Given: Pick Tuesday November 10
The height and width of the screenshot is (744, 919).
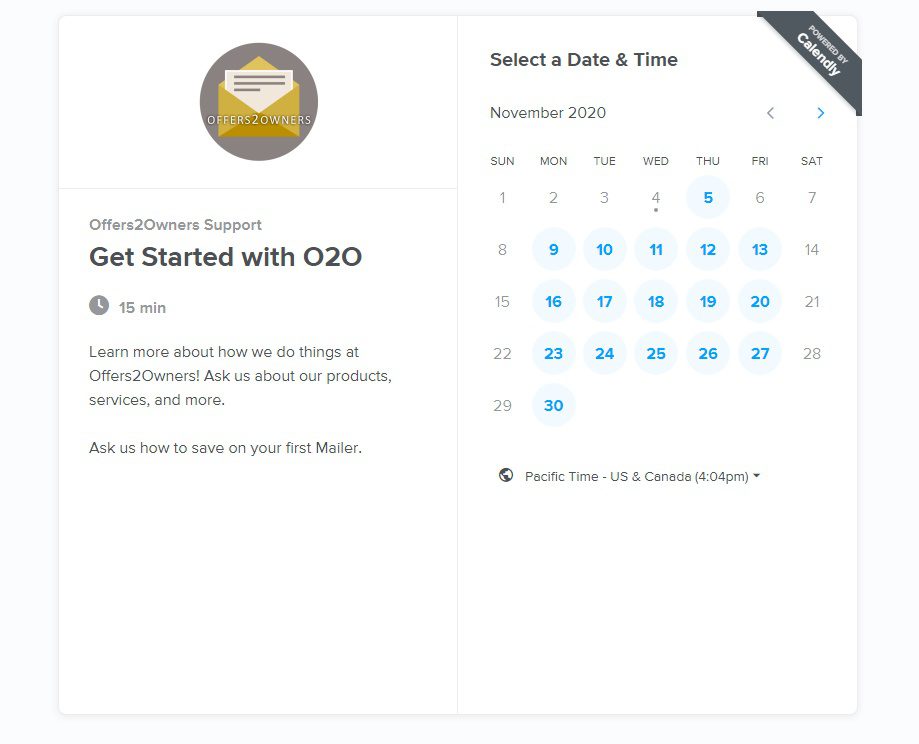Looking at the screenshot, I should pyautogui.click(x=605, y=250).
